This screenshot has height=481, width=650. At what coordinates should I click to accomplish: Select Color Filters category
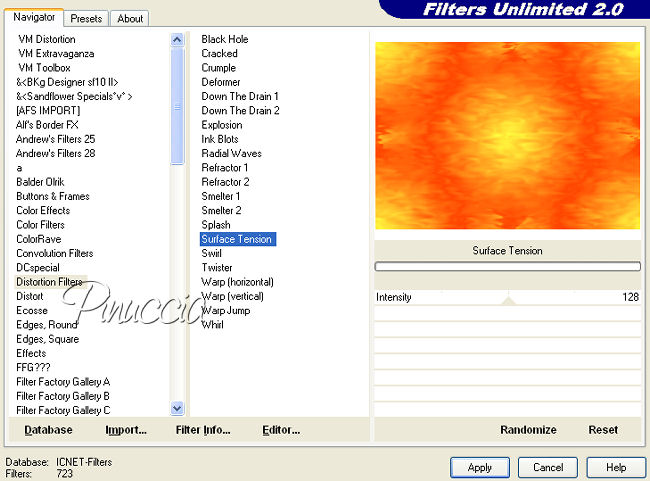tap(40, 225)
